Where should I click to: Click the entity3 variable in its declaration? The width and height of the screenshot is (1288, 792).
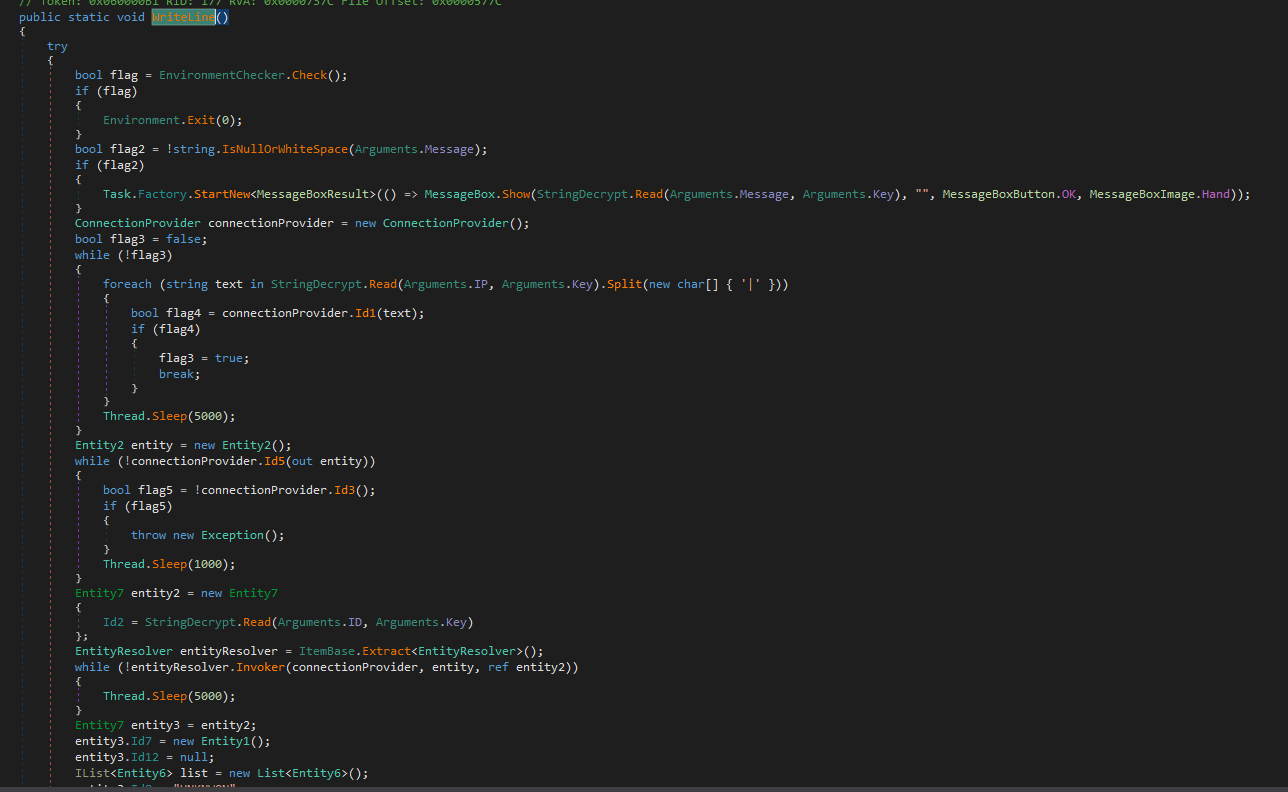(156, 725)
